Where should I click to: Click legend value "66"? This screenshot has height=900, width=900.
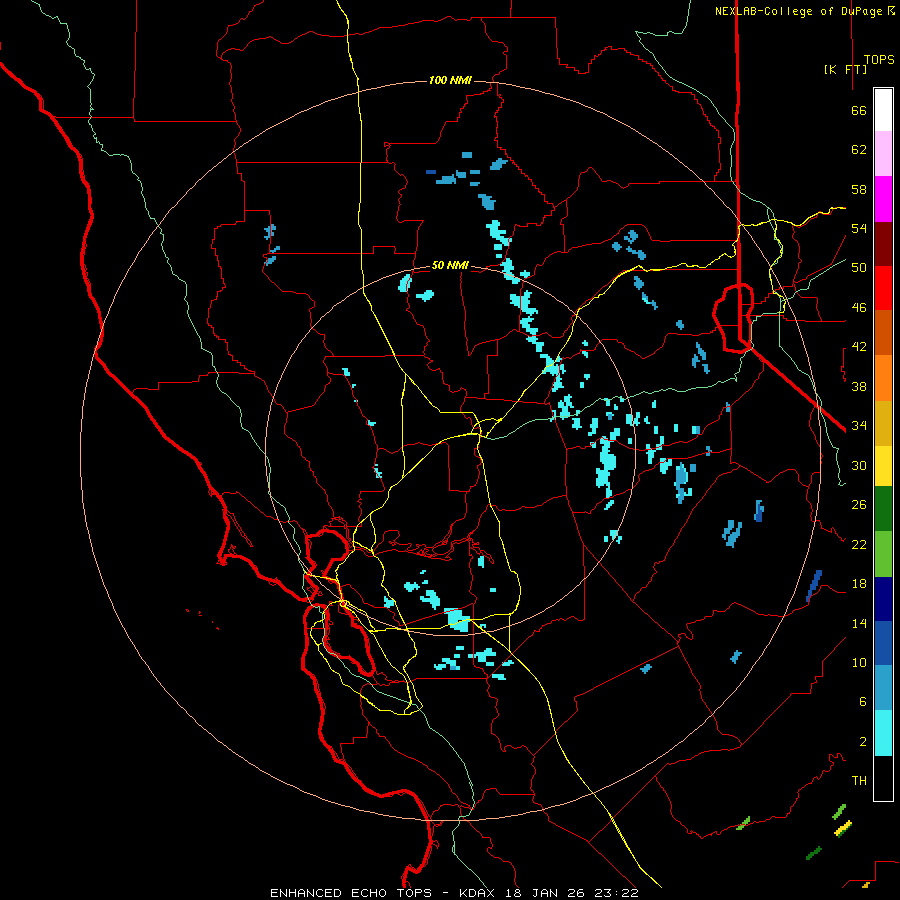pyautogui.click(x=859, y=110)
